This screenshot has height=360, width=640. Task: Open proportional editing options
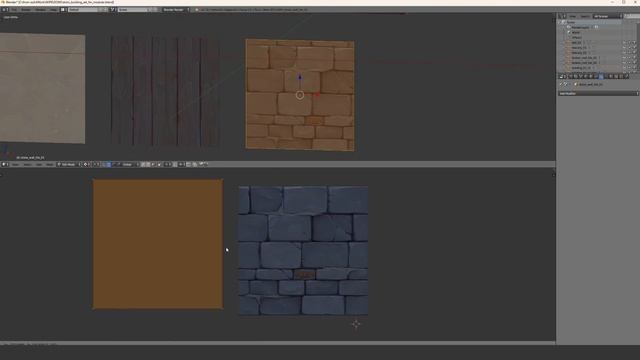tap(167, 164)
